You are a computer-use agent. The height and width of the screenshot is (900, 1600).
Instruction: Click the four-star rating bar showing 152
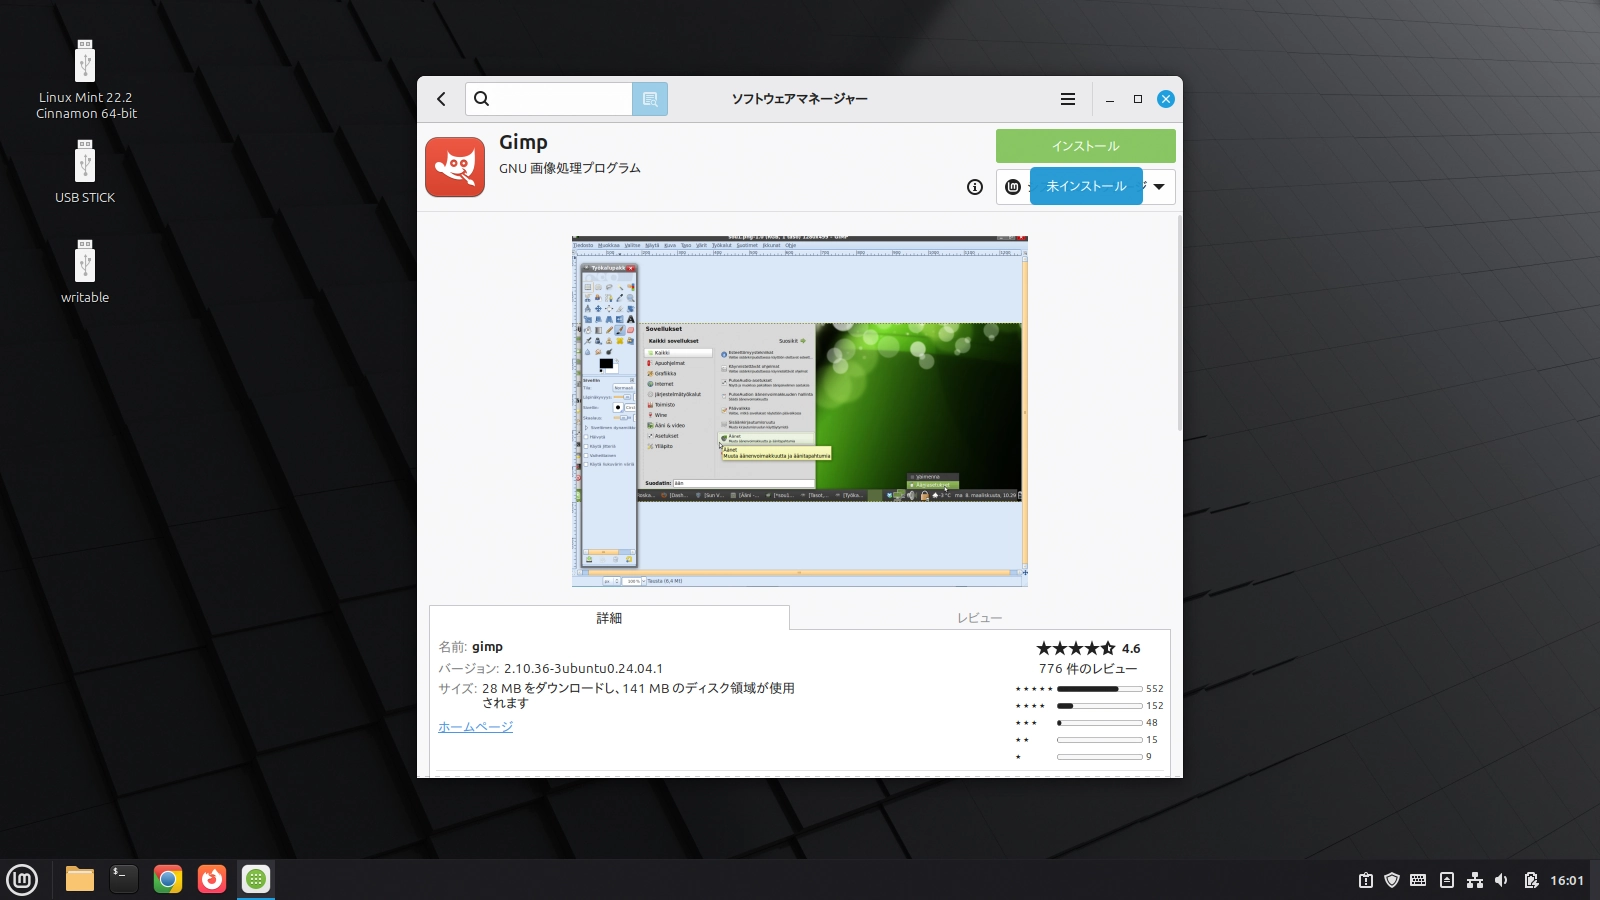(1099, 706)
